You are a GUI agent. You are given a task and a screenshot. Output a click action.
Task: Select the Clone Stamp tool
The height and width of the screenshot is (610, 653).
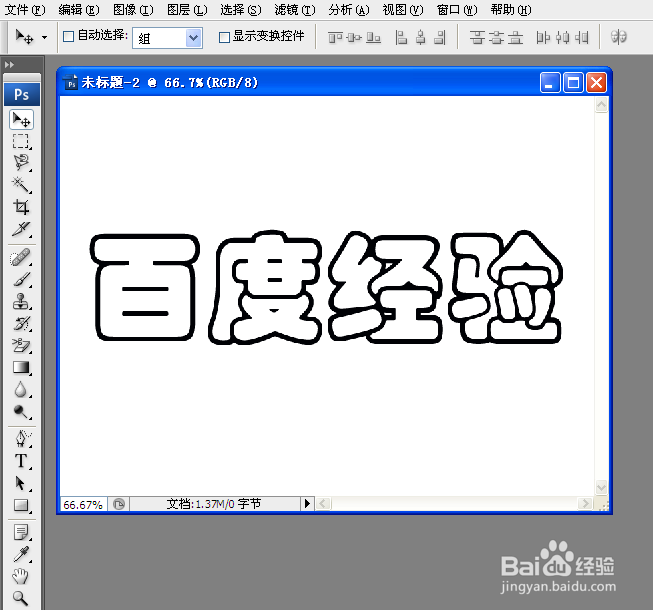(x=20, y=301)
